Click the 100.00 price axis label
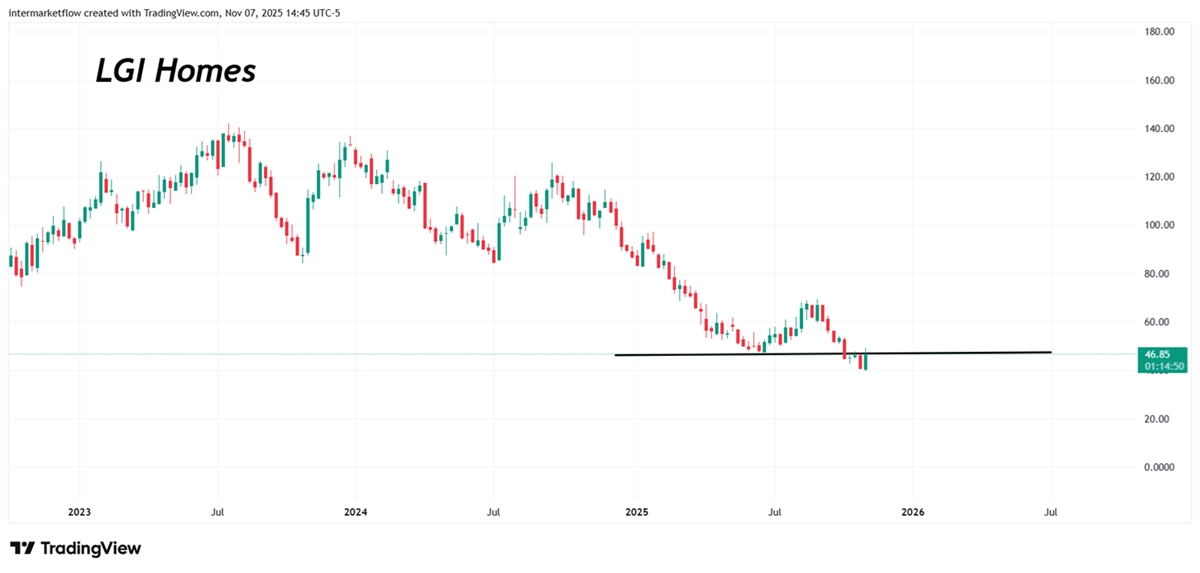Image resolution: width=1200 pixels, height=573 pixels. 1158,226
